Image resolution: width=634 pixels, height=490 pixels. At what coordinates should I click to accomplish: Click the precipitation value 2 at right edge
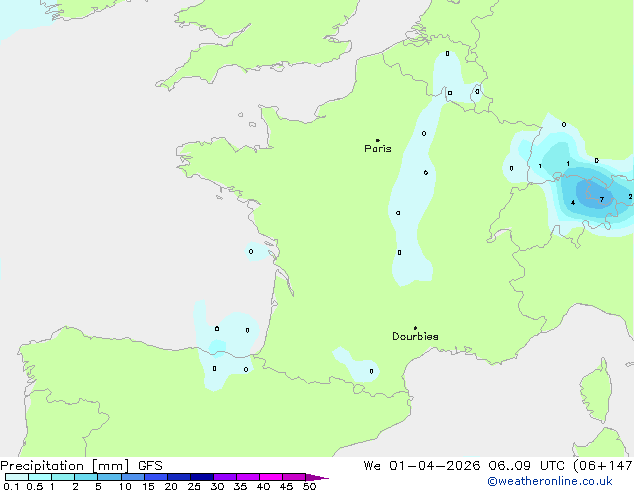tap(630, 196)
